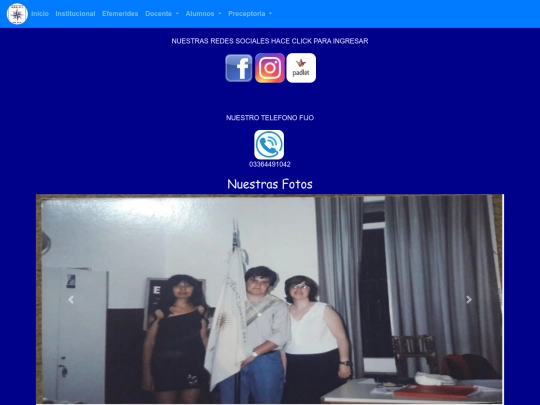
Task: Open the Institucional menu item
Action: click(75, 14)
